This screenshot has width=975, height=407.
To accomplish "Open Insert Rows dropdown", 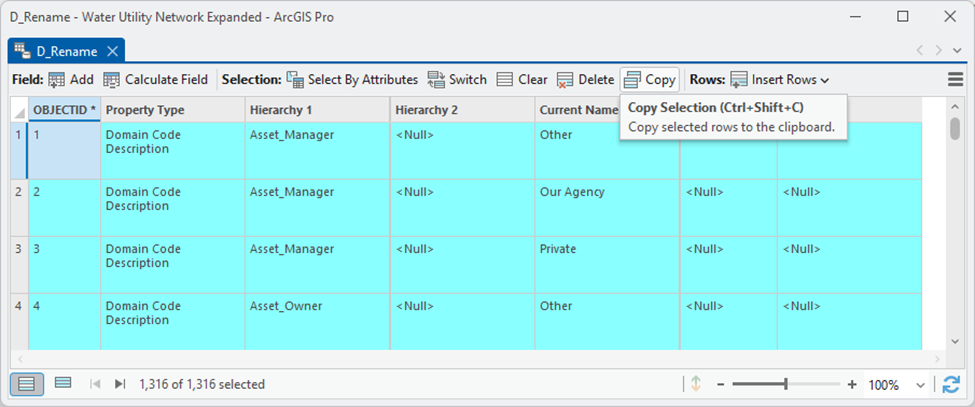I will (780, 80).
